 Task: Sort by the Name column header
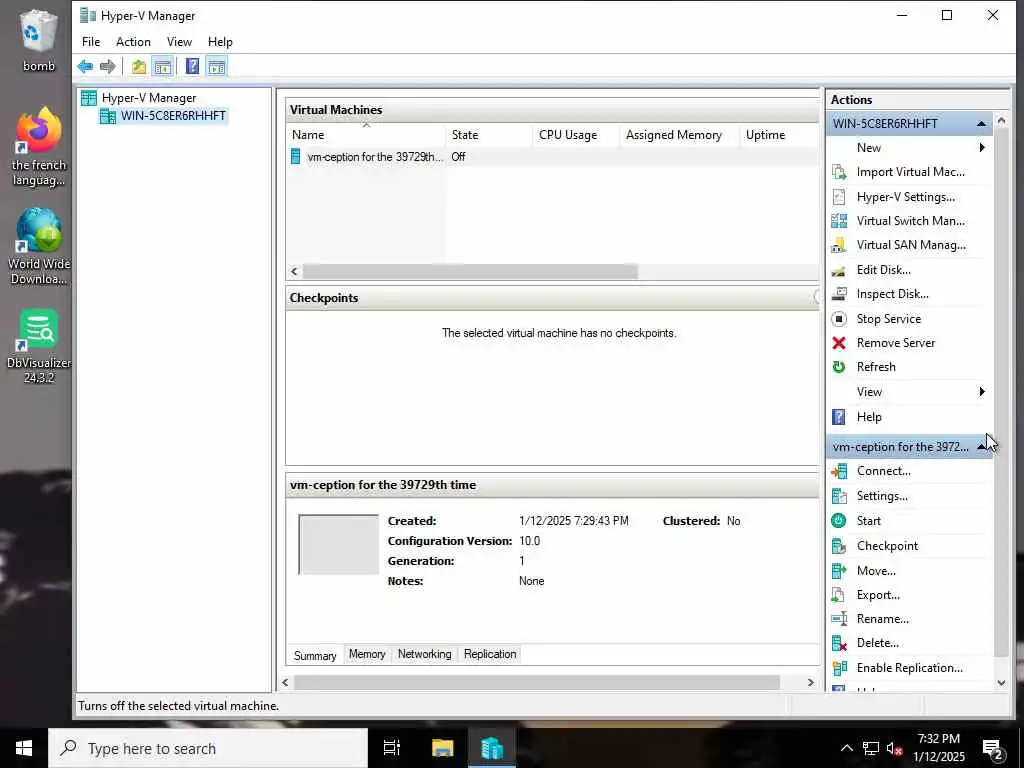(366, 135)
